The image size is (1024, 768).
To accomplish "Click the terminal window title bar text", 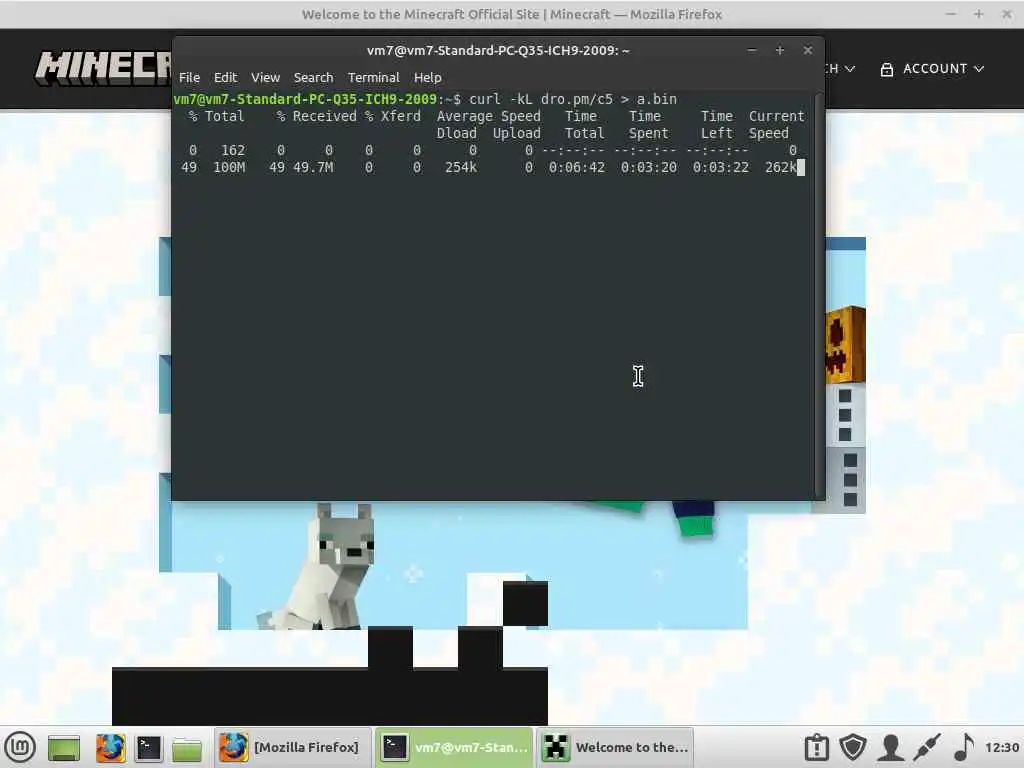I will coord(498,50).
